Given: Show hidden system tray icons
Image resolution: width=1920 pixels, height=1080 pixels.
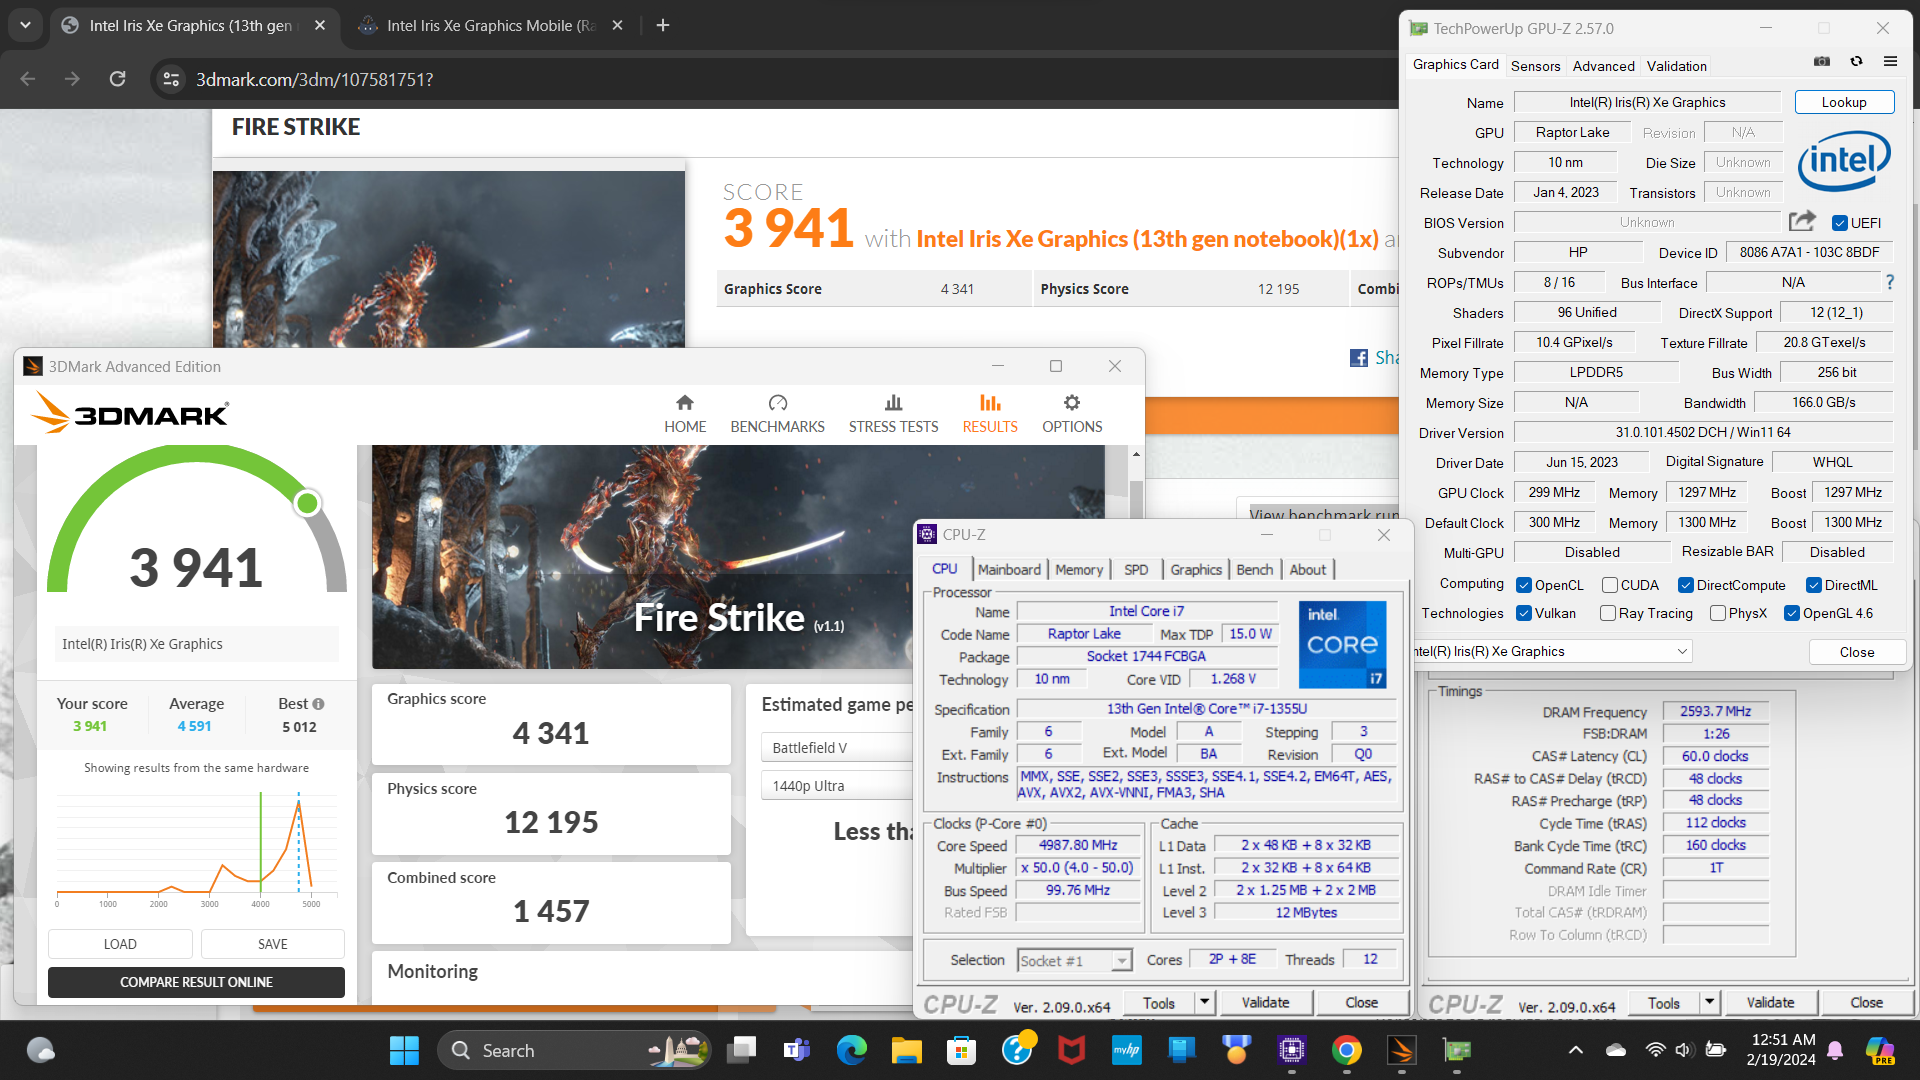Looking at the screenshot, I should [1576, 1050].
